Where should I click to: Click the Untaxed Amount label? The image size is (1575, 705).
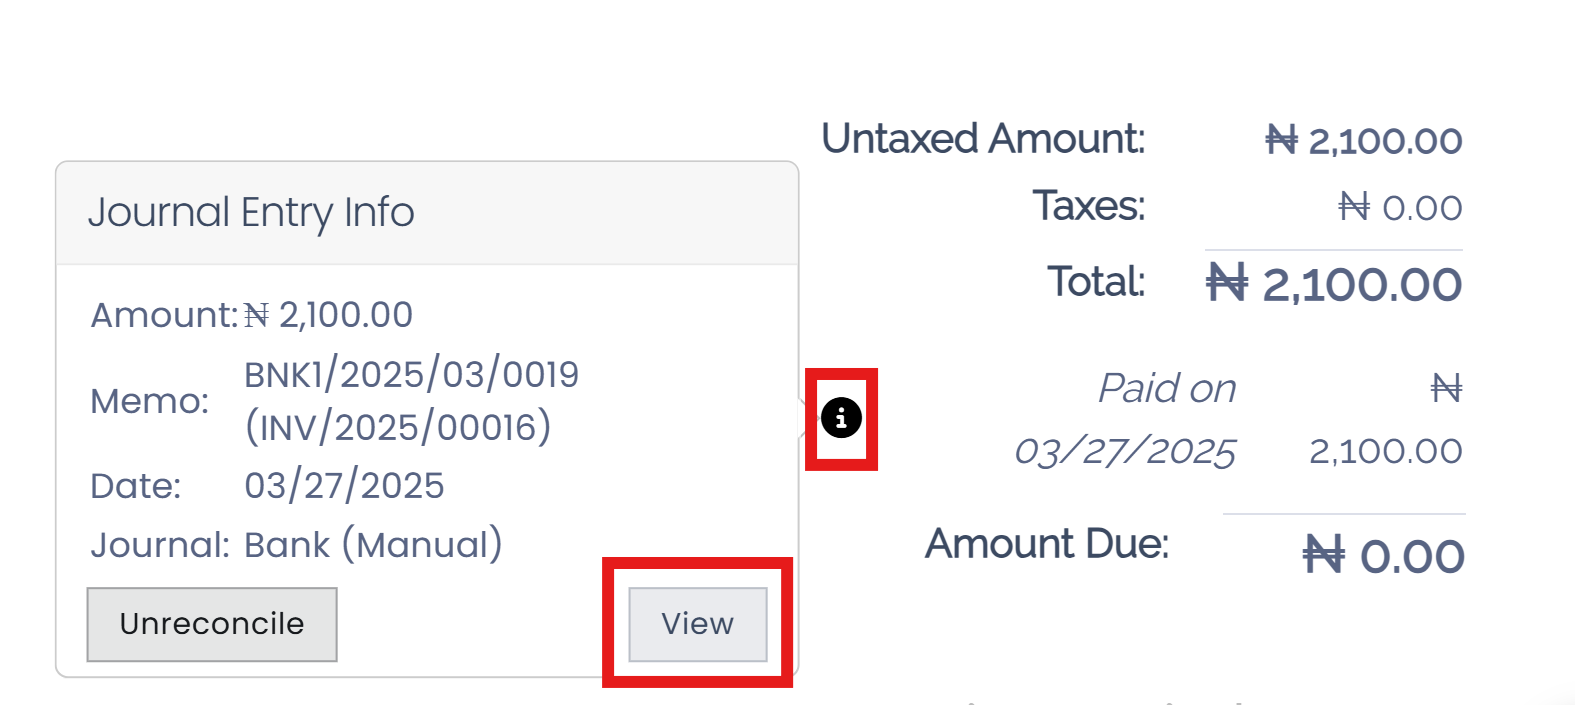point(983,139)
